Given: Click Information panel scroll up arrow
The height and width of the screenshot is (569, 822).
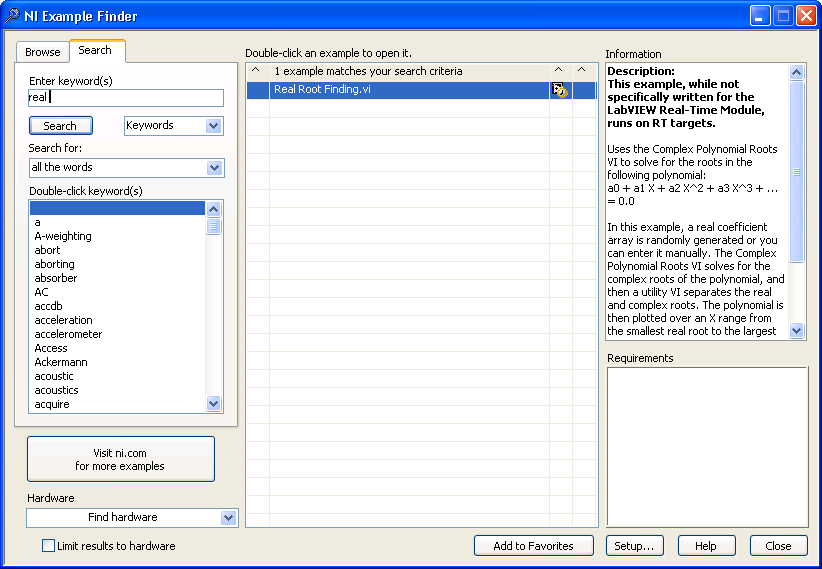Looking at the screenshot, I should click(x=797, y=72).
